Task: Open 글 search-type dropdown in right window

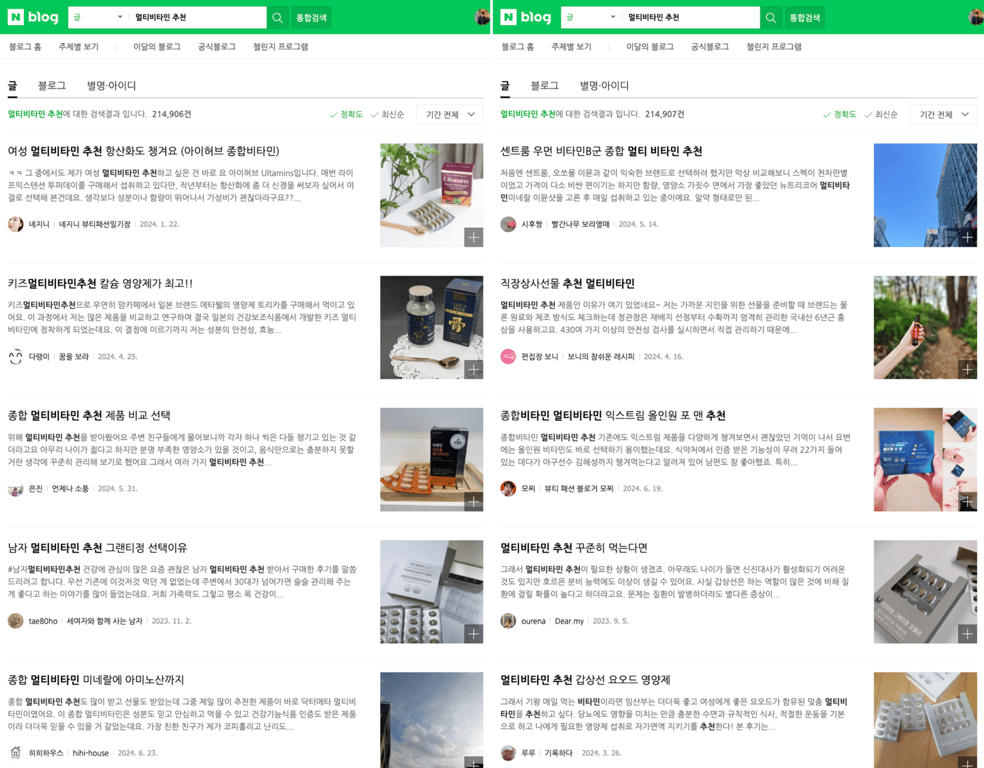Action: [591, 18]
